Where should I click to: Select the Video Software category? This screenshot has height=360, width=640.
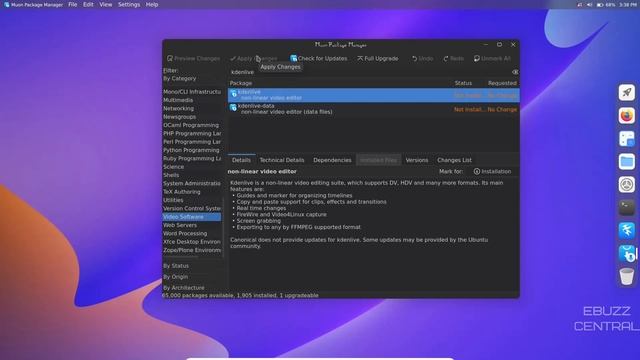point(191,217)
